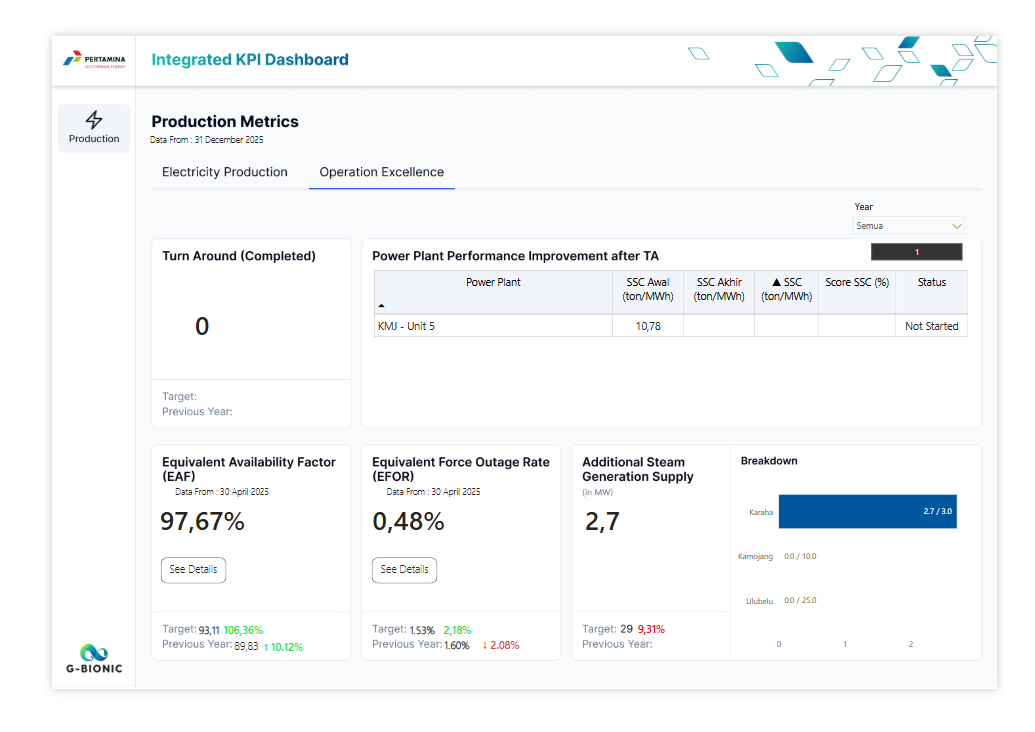Viewport: 1035px width, 732px height.
Task: Open See Details for EFOR
Action: click(404, 570)
